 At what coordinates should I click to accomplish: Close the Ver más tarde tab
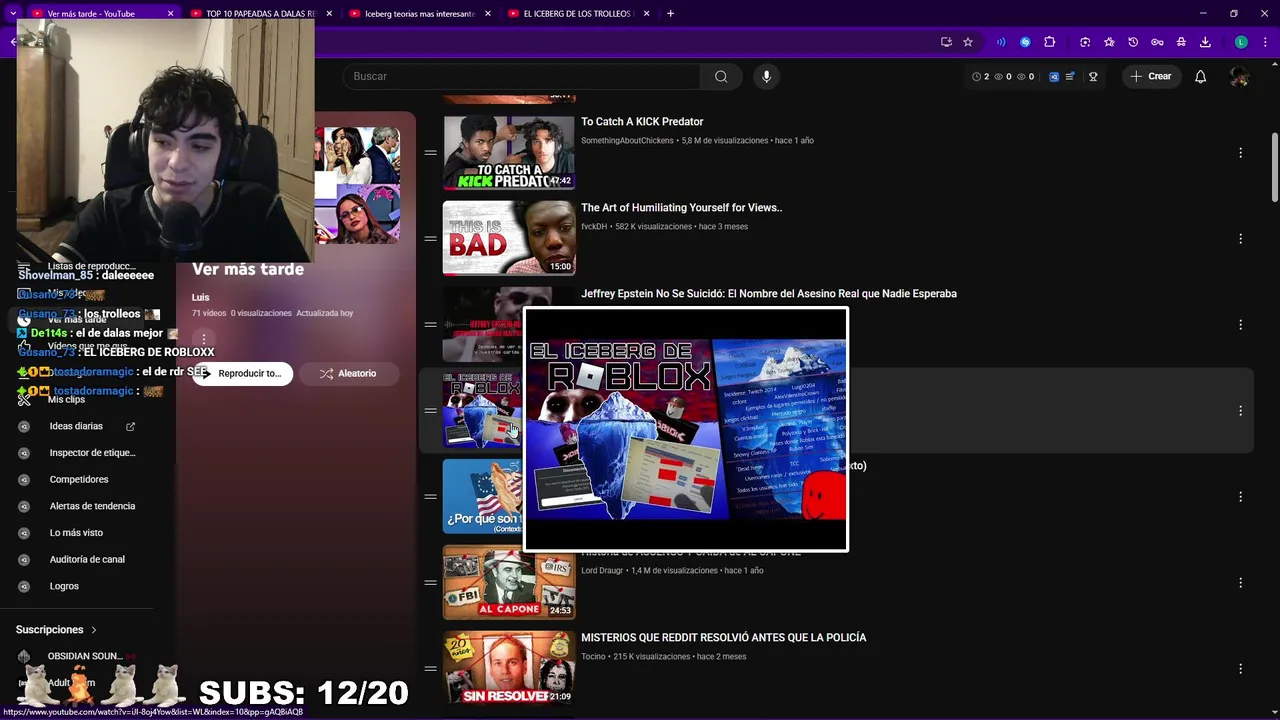(x=170, y=14)
